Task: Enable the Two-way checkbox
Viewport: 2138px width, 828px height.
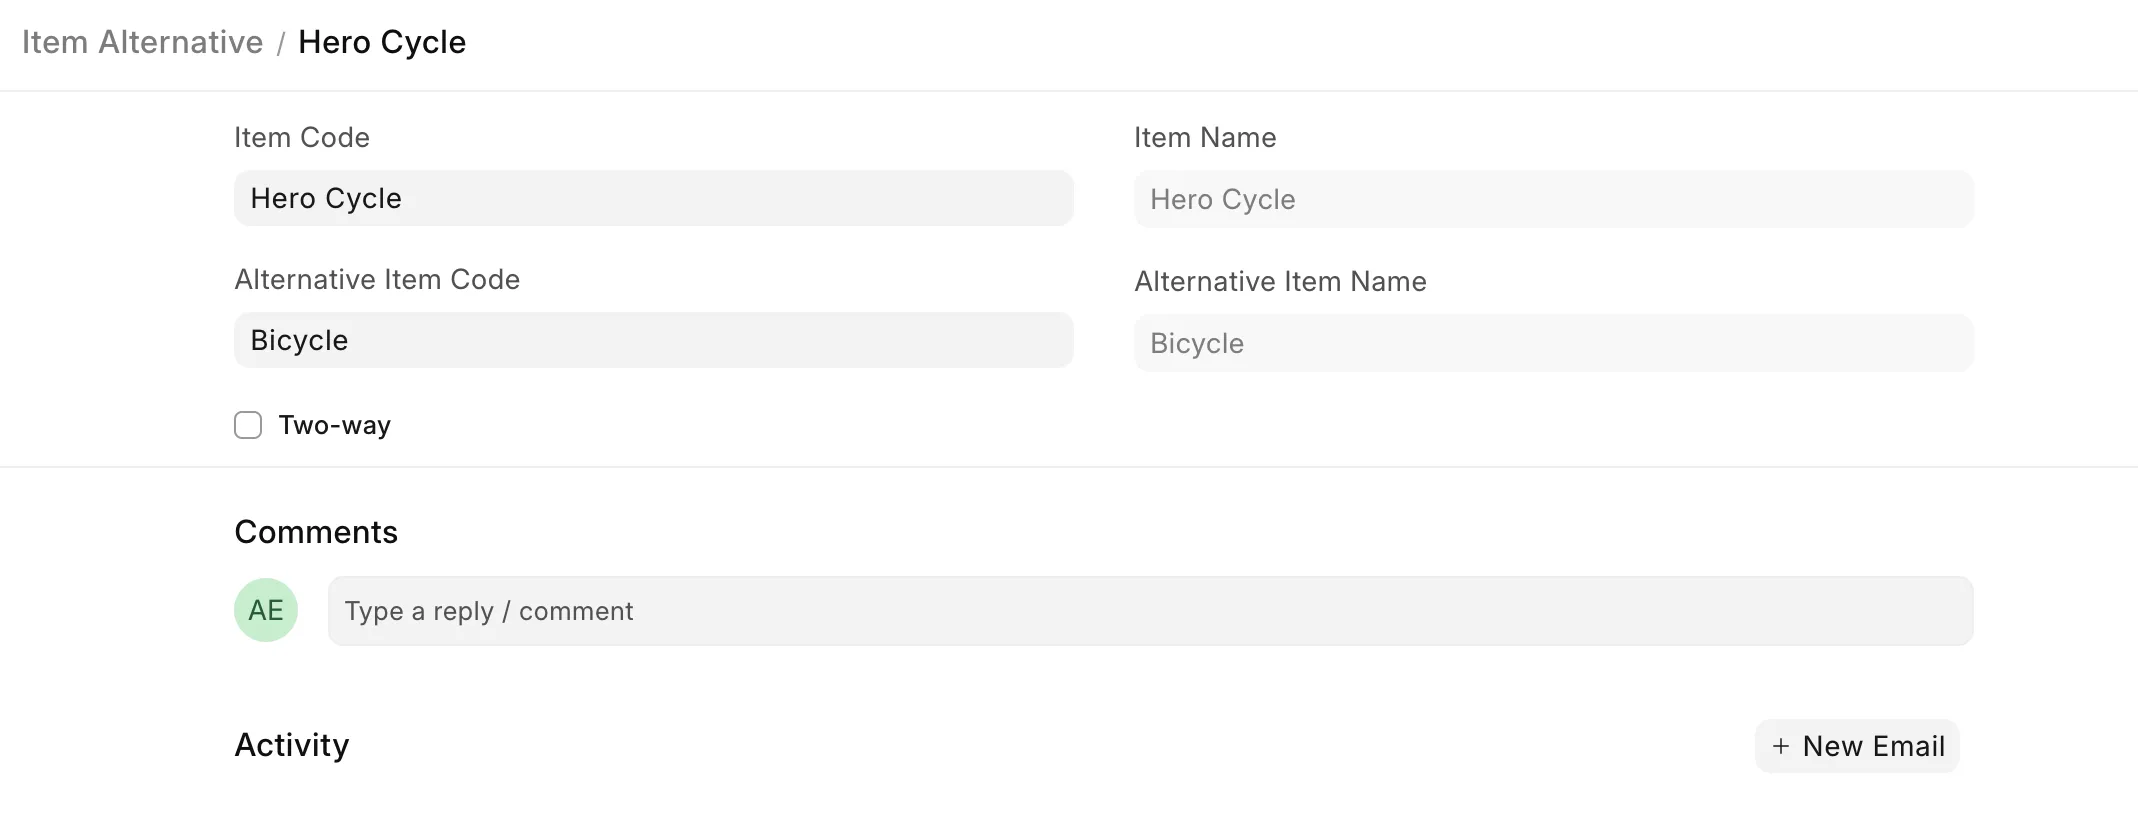Action: click(248, 425)
